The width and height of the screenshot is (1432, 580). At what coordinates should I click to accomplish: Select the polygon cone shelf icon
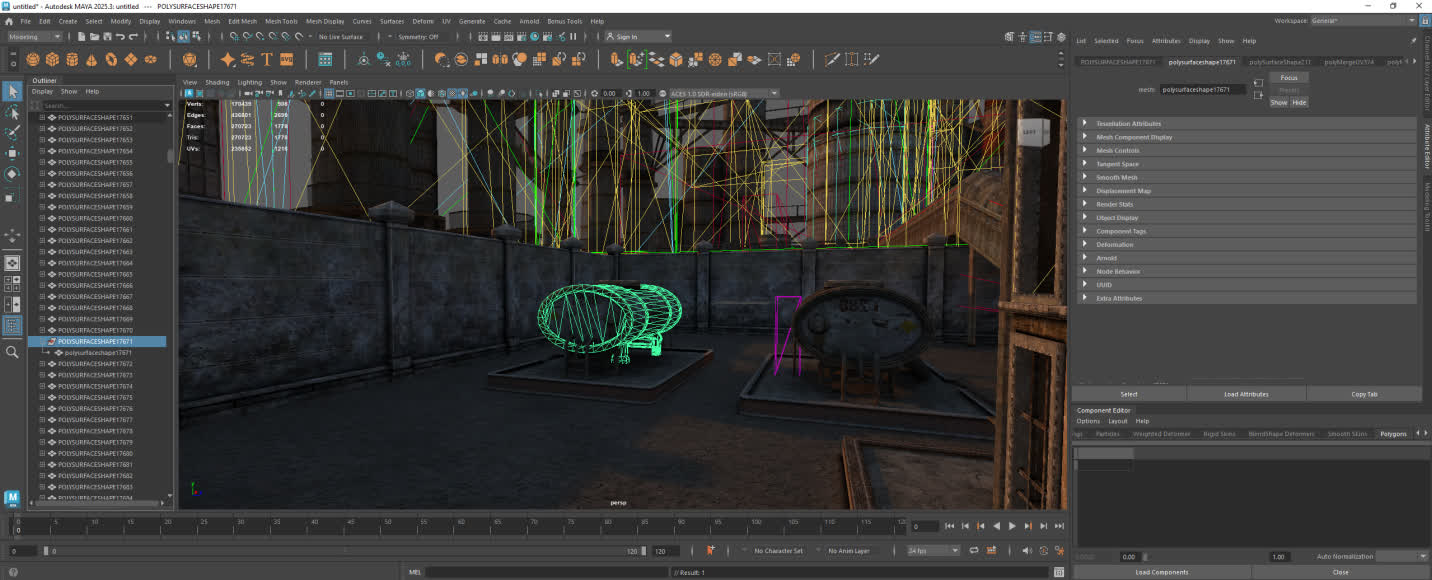(91, 60)
